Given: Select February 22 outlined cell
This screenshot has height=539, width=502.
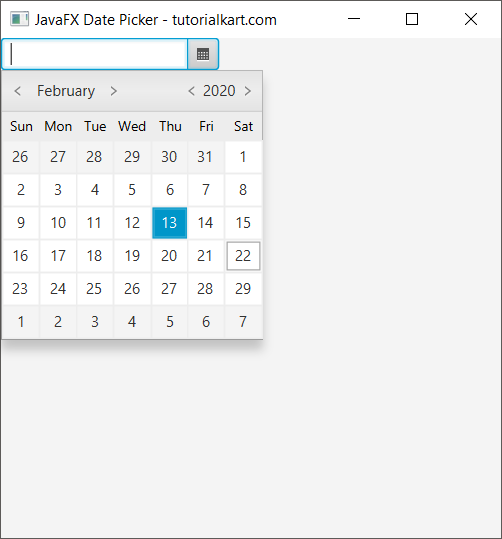Looking at the screenshot, I should (x=243, y=256).
